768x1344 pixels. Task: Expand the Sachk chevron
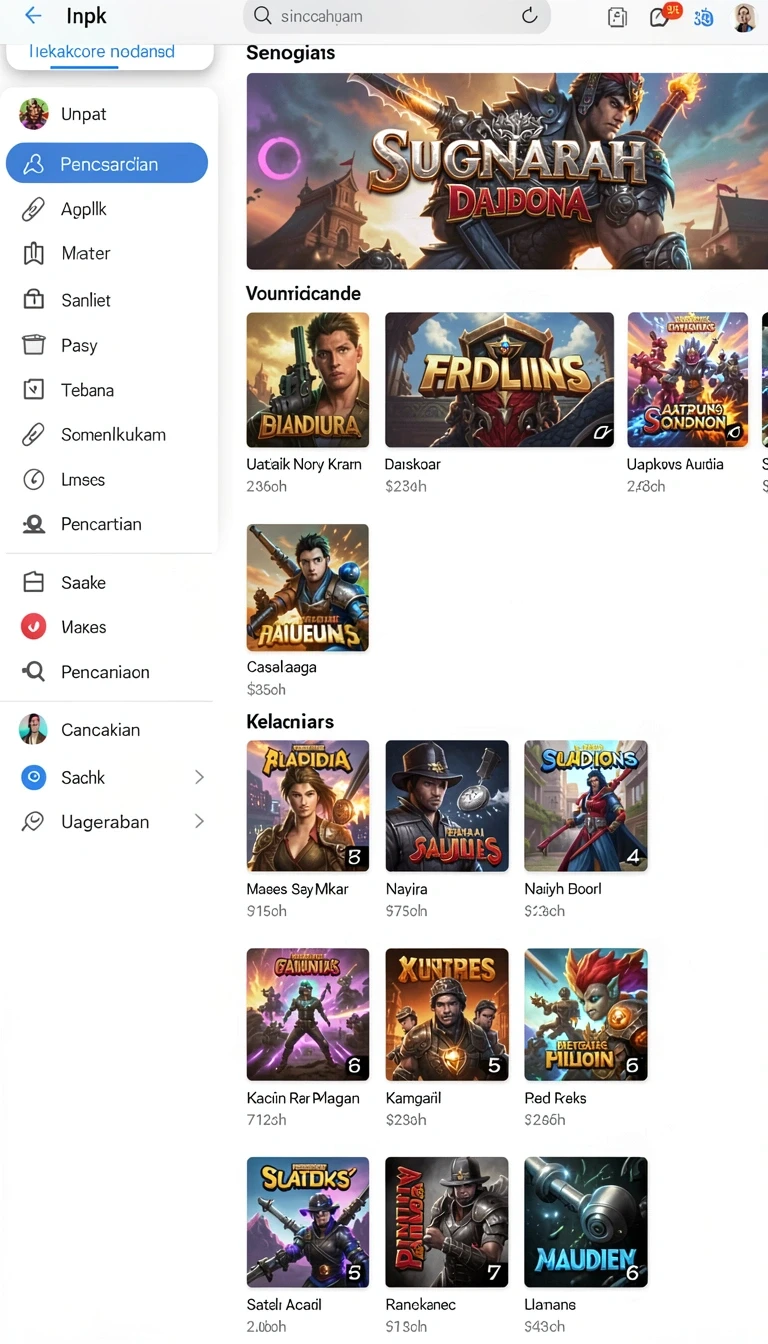coord(199,777)
